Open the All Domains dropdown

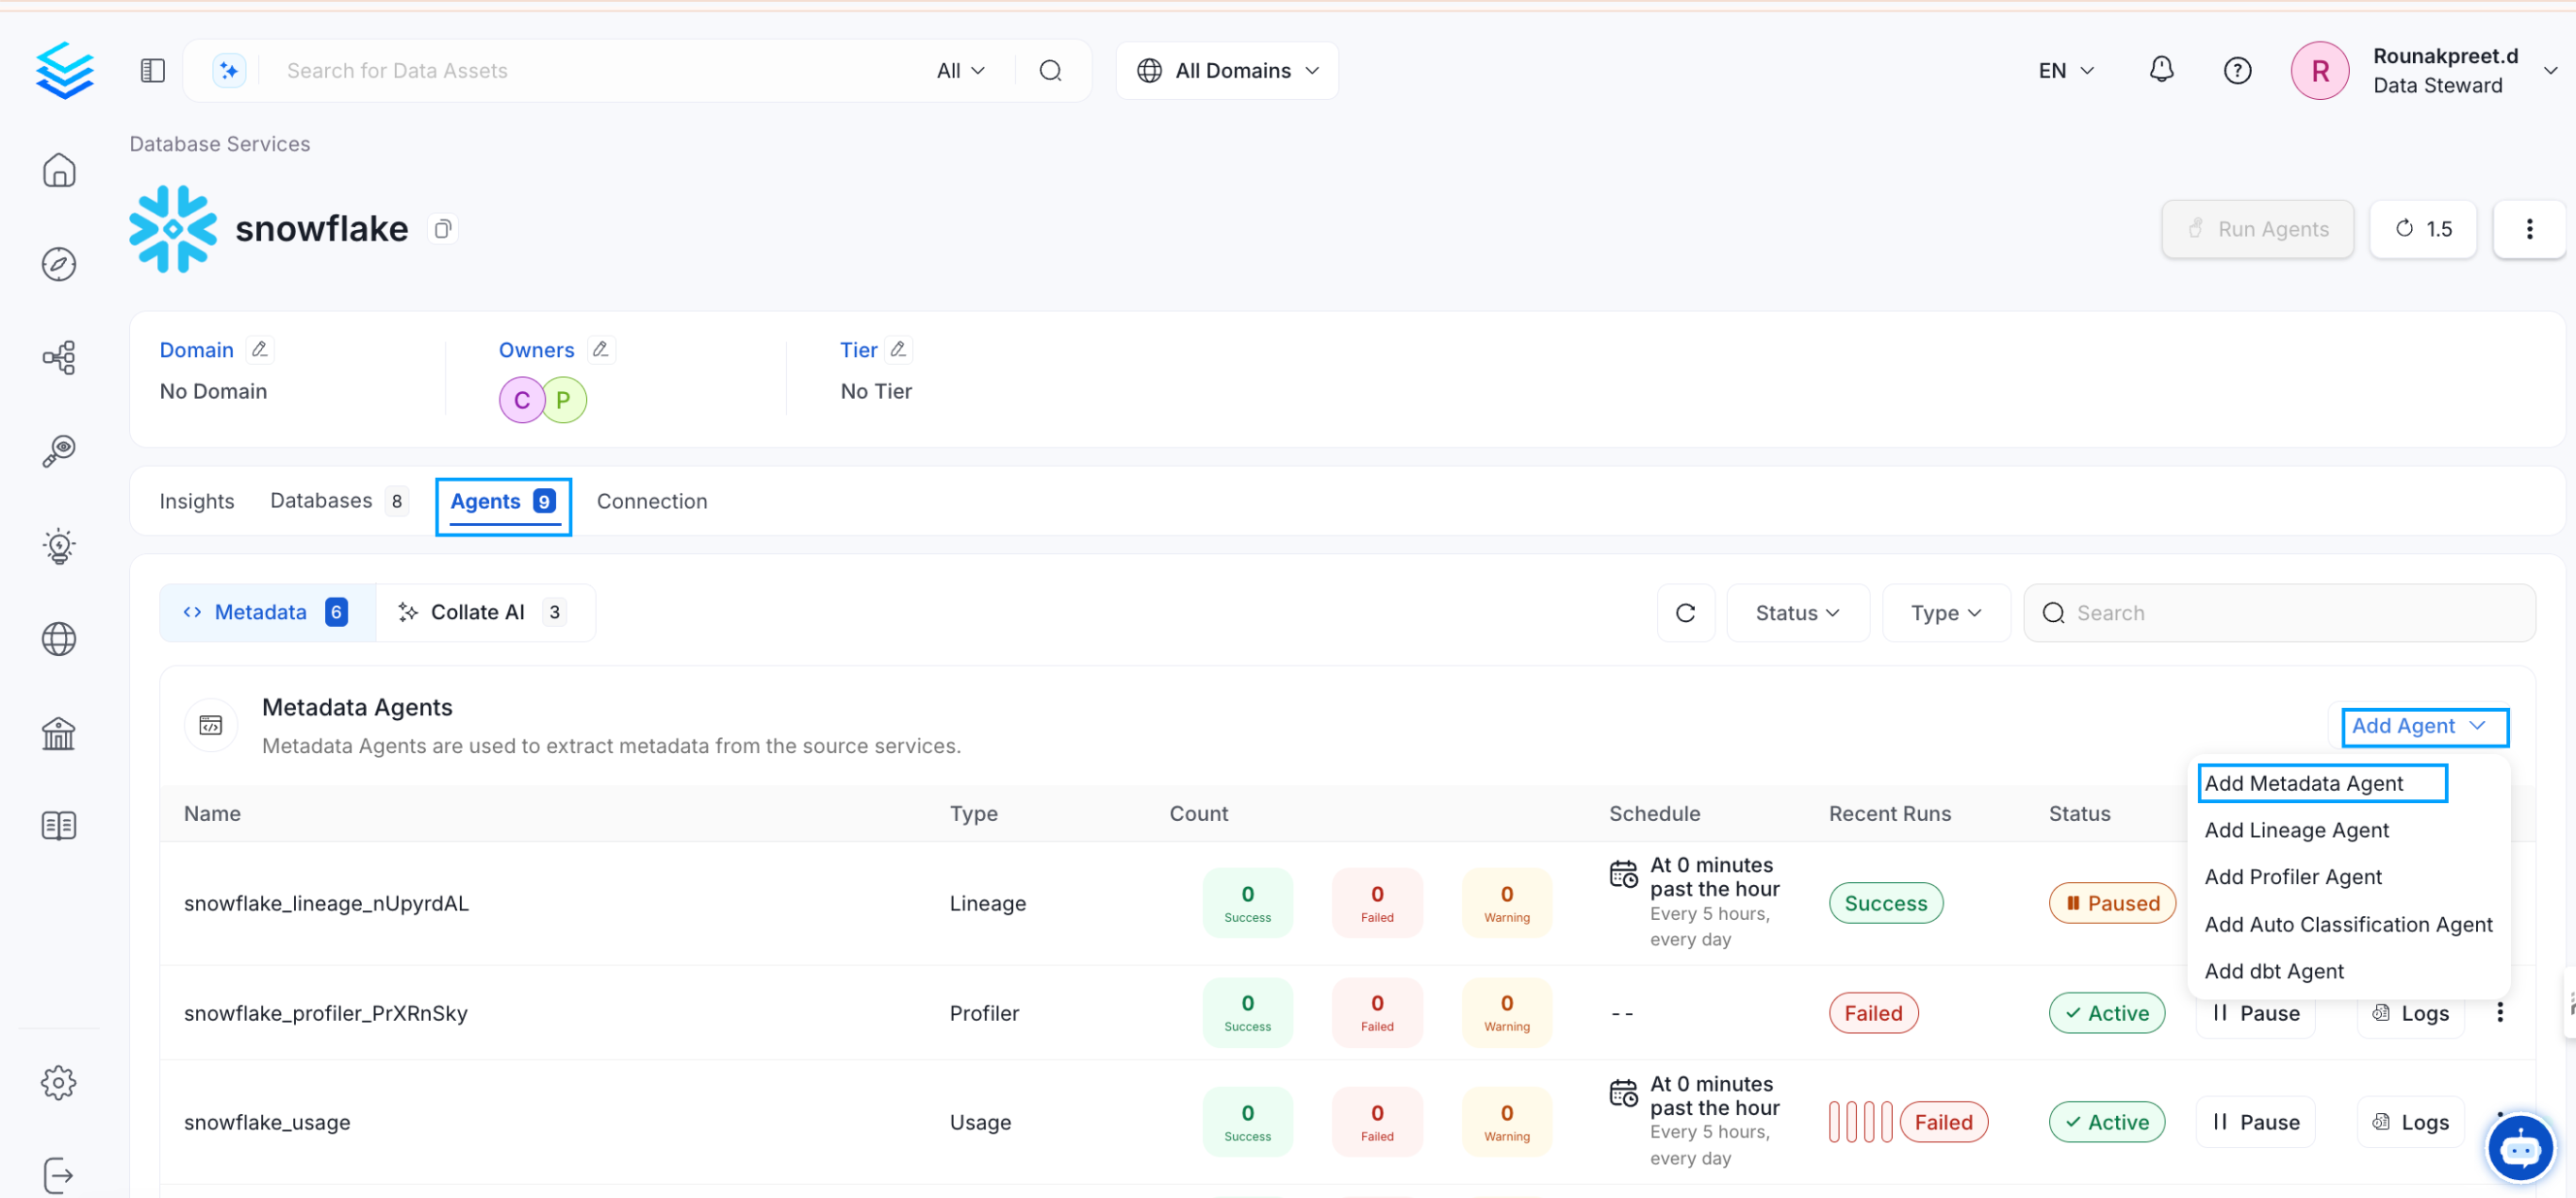1227,70
